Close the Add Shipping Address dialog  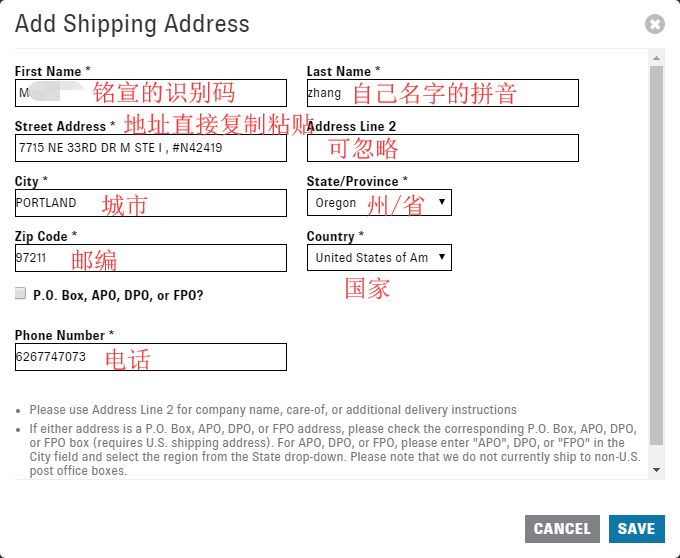(654, 24)
